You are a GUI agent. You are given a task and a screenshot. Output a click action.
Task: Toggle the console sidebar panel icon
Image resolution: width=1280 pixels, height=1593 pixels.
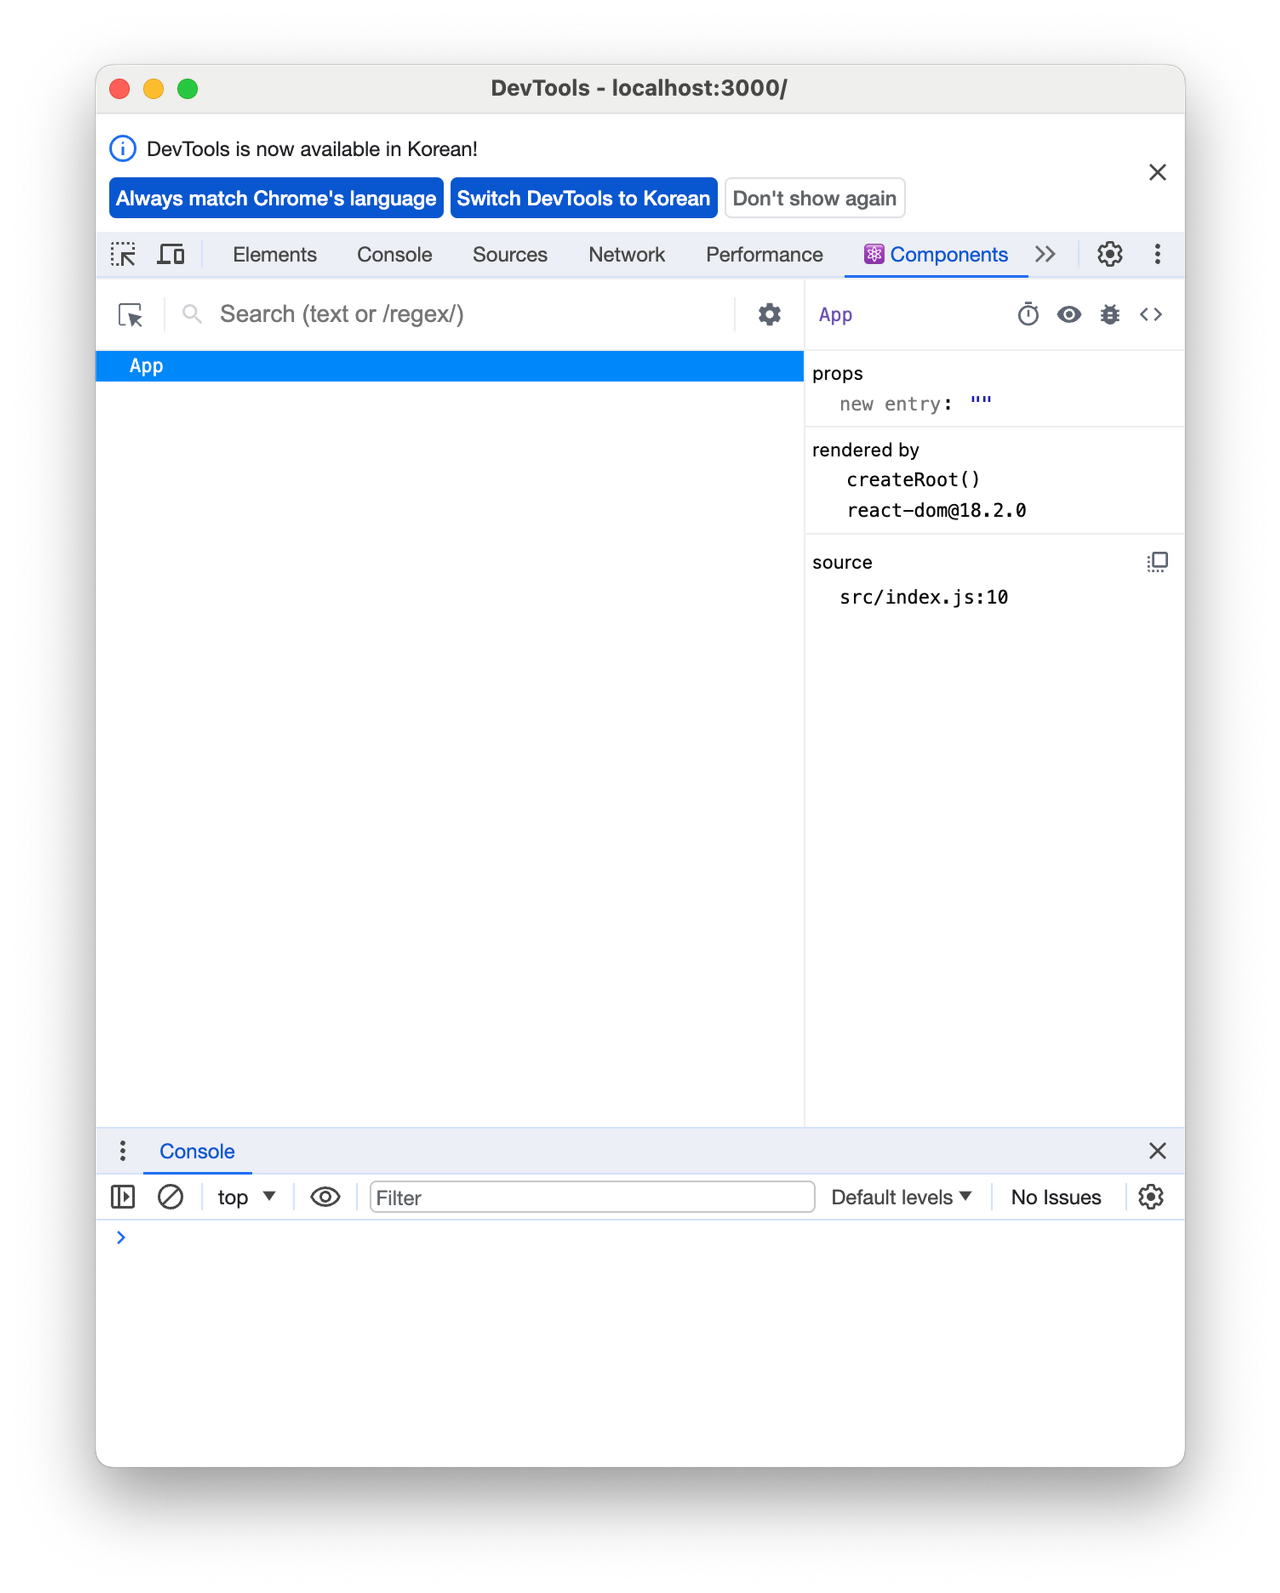123,1197
